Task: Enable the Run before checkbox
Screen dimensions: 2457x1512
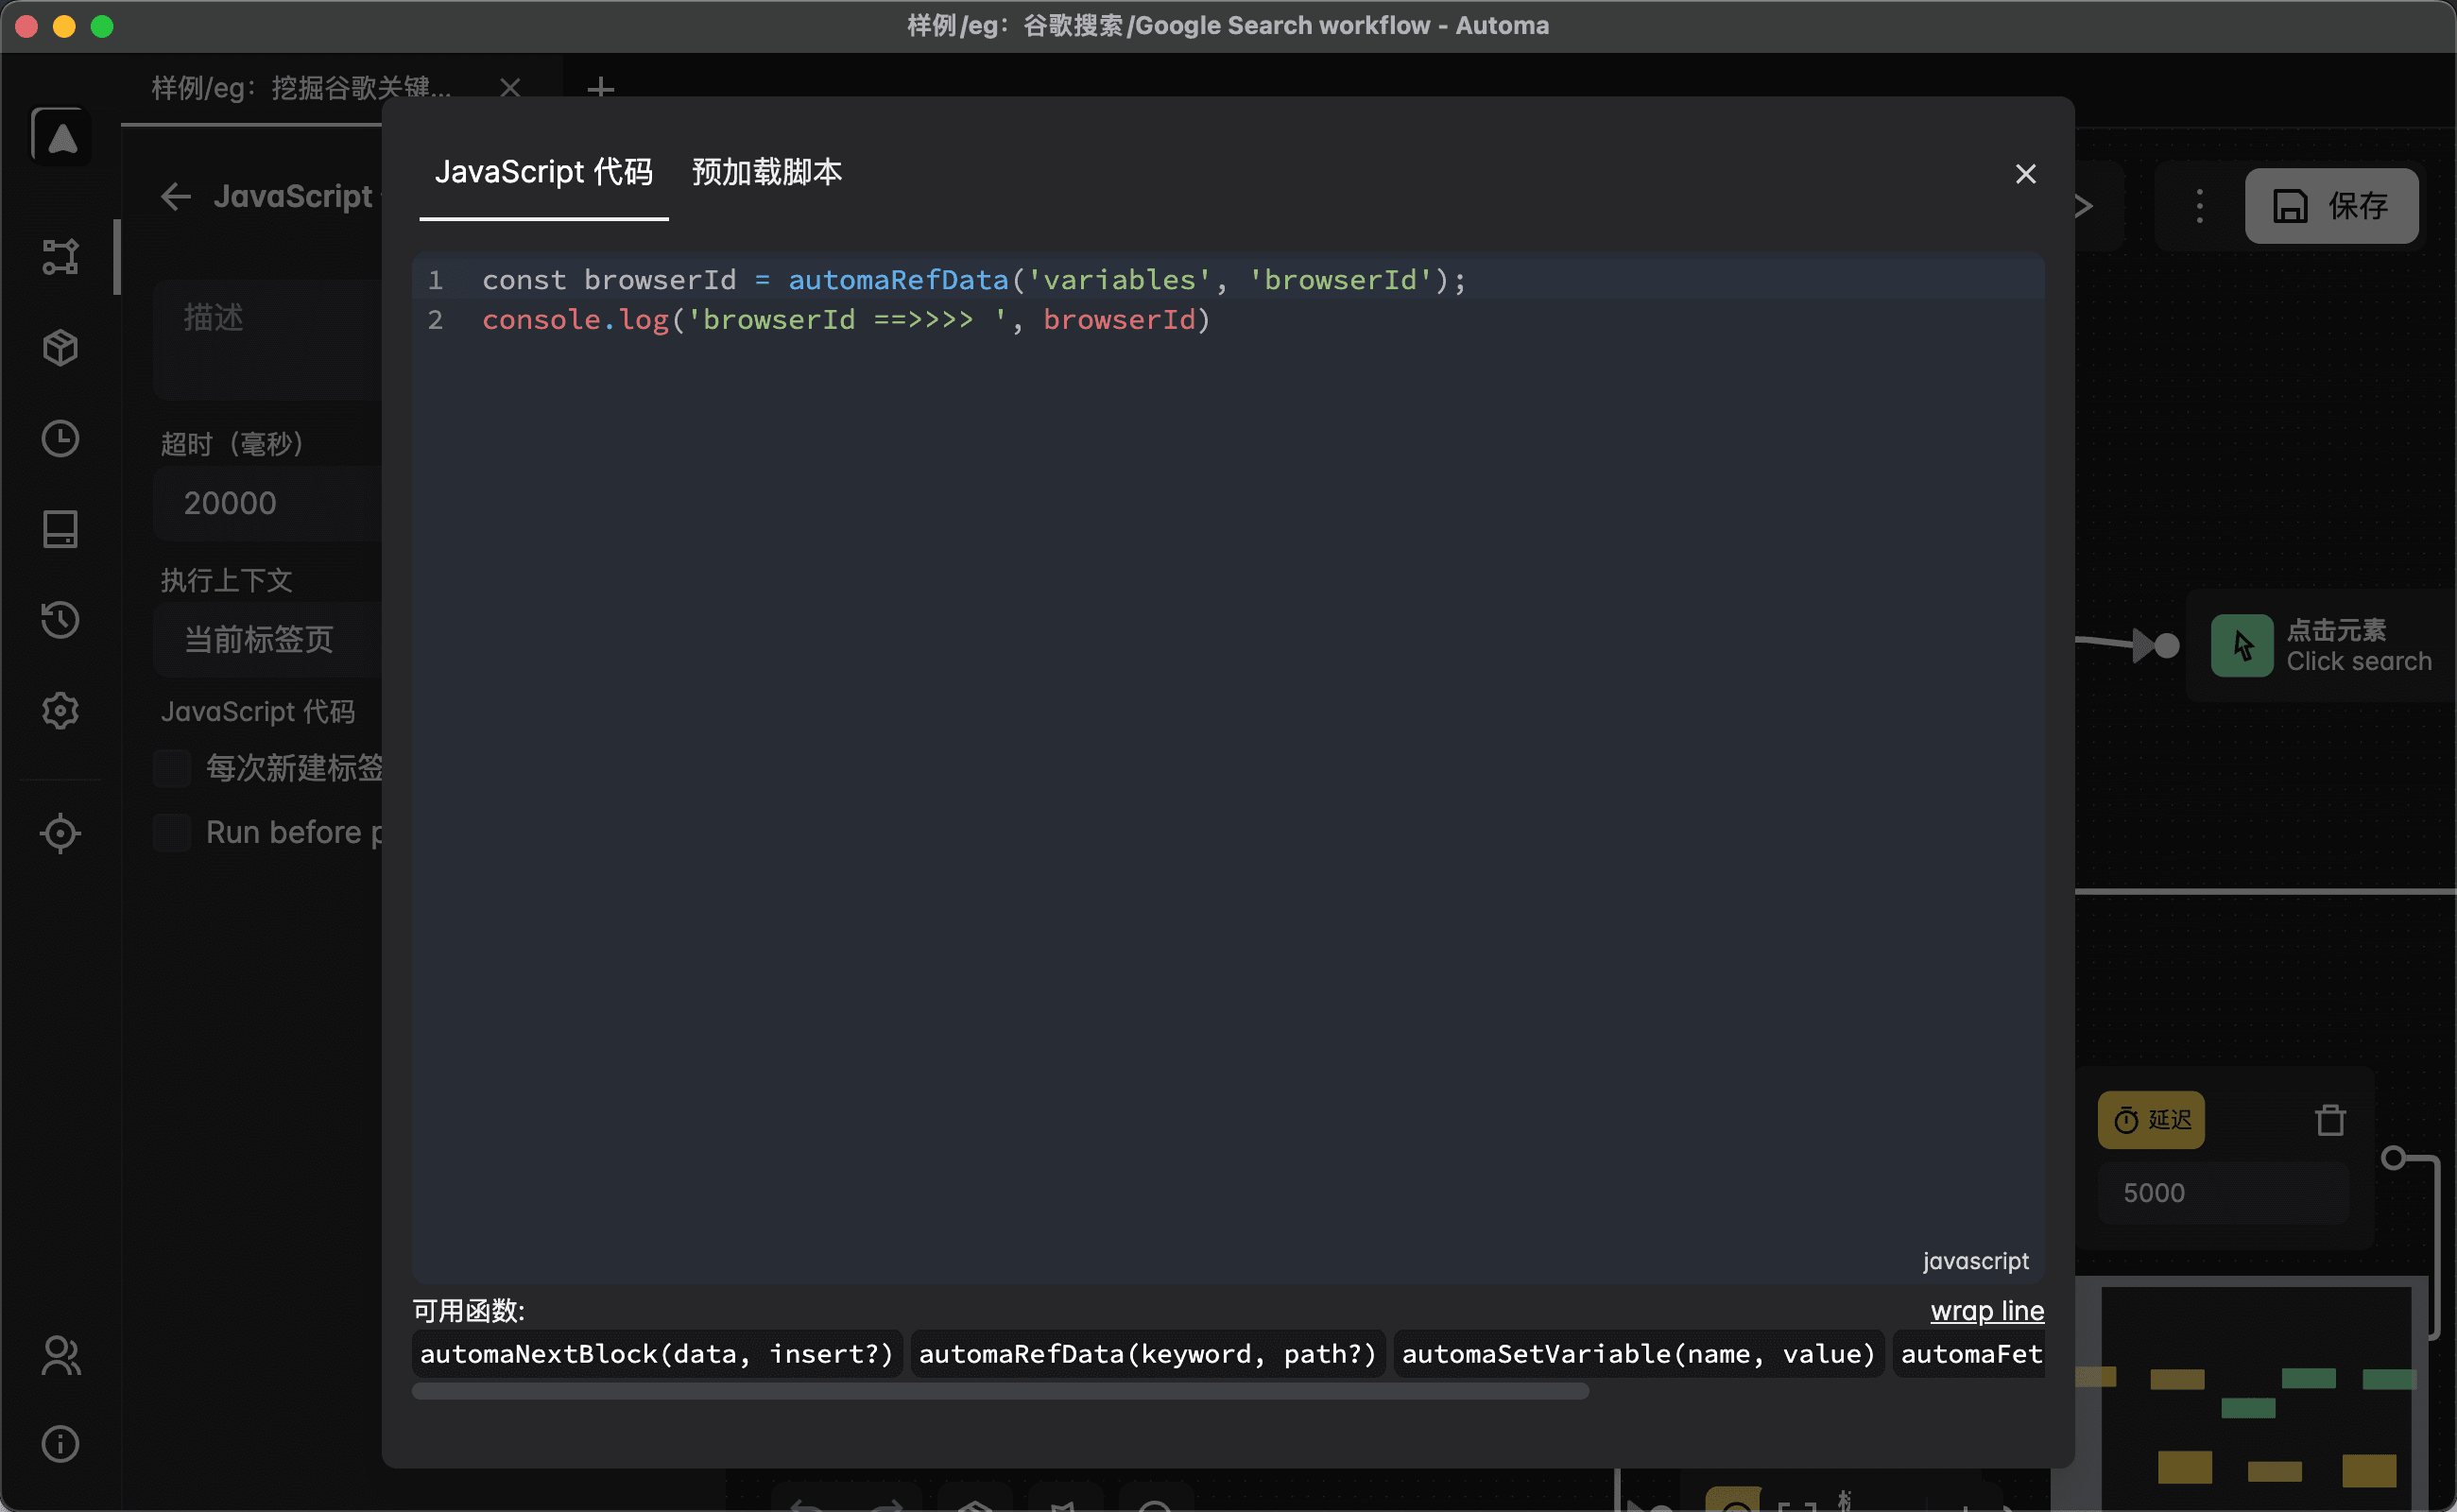Action: point(172,832)
